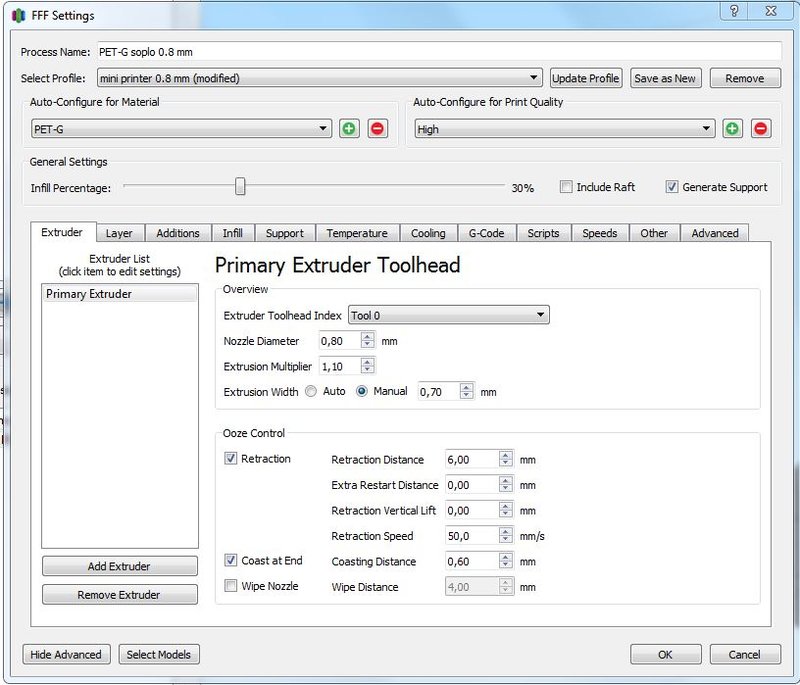Click the Extrusion Multiplier spinner arrows
Viewport: 800px width, 685px height.
(367, 366)
